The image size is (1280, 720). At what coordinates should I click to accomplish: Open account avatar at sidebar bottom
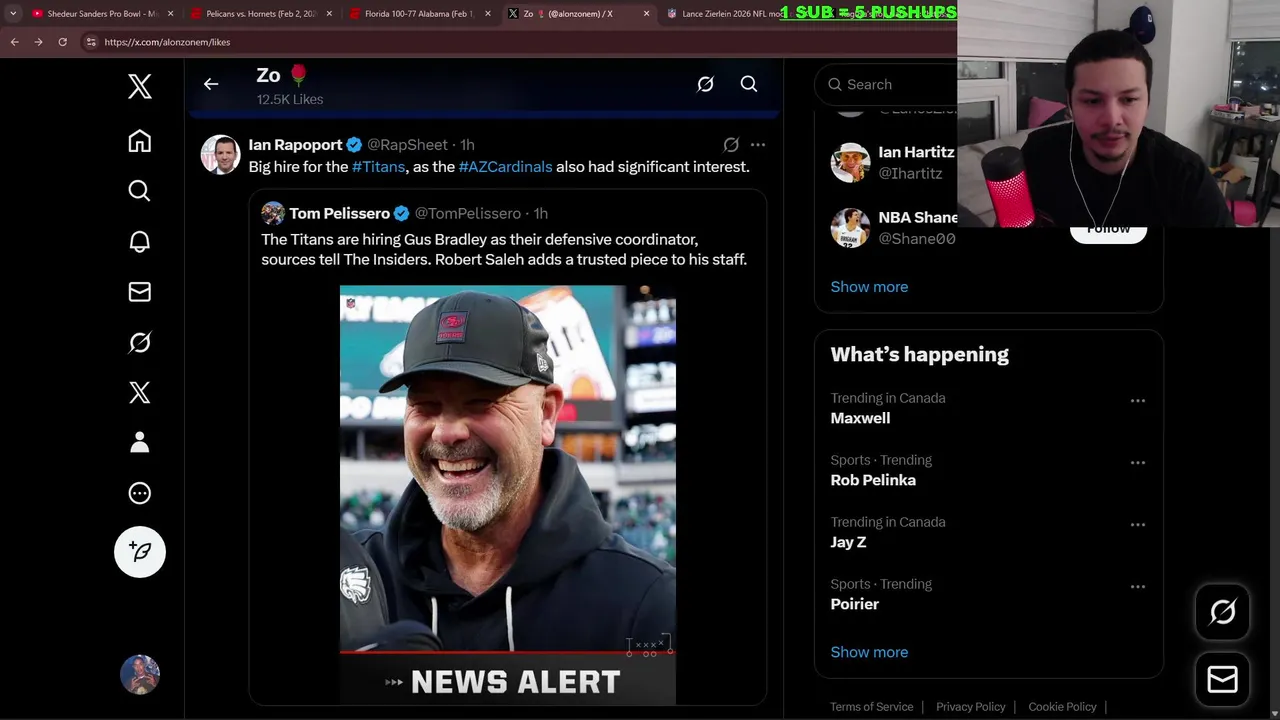click(140, 675)
